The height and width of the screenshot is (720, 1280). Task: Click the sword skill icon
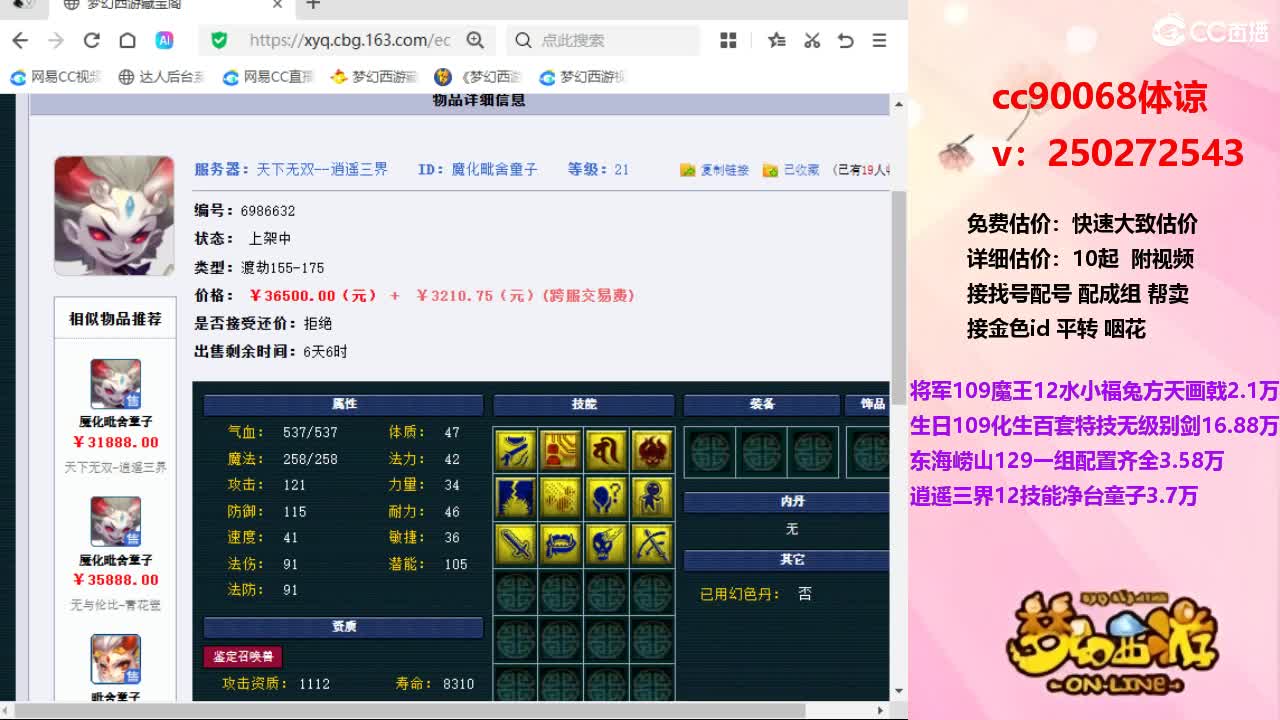coord(516,544)
